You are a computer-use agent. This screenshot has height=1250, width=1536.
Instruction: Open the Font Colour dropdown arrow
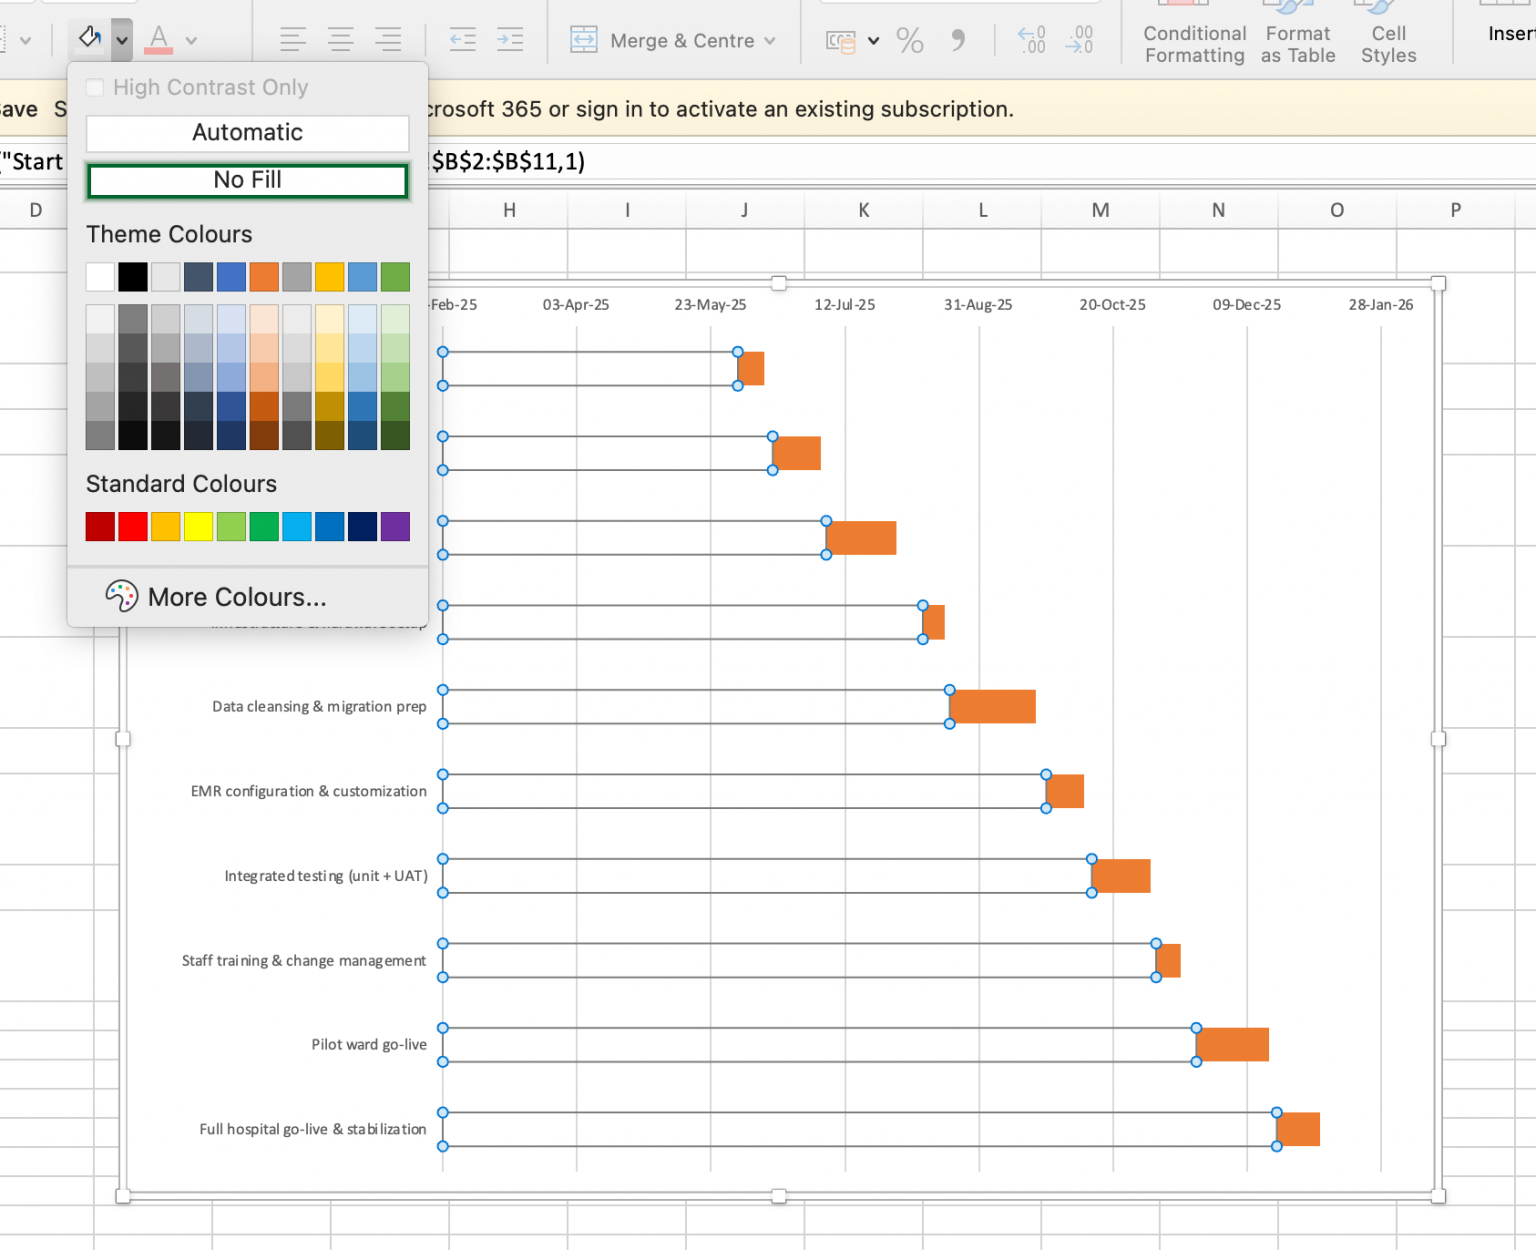tap(190, 40)
